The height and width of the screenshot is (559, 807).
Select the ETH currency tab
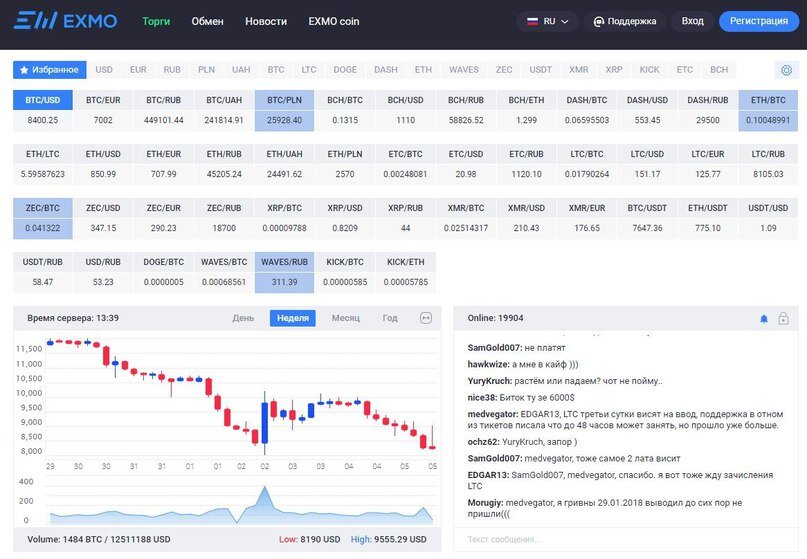coord(423,70)
